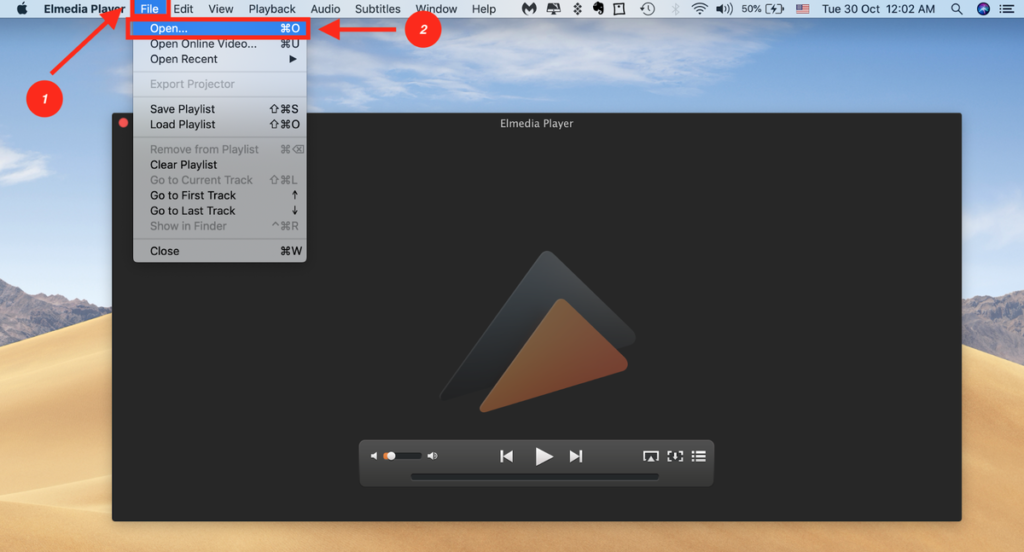Open battery status showing 50%
This screenshot has height=552, width=1024.
(x=762, y=8)
